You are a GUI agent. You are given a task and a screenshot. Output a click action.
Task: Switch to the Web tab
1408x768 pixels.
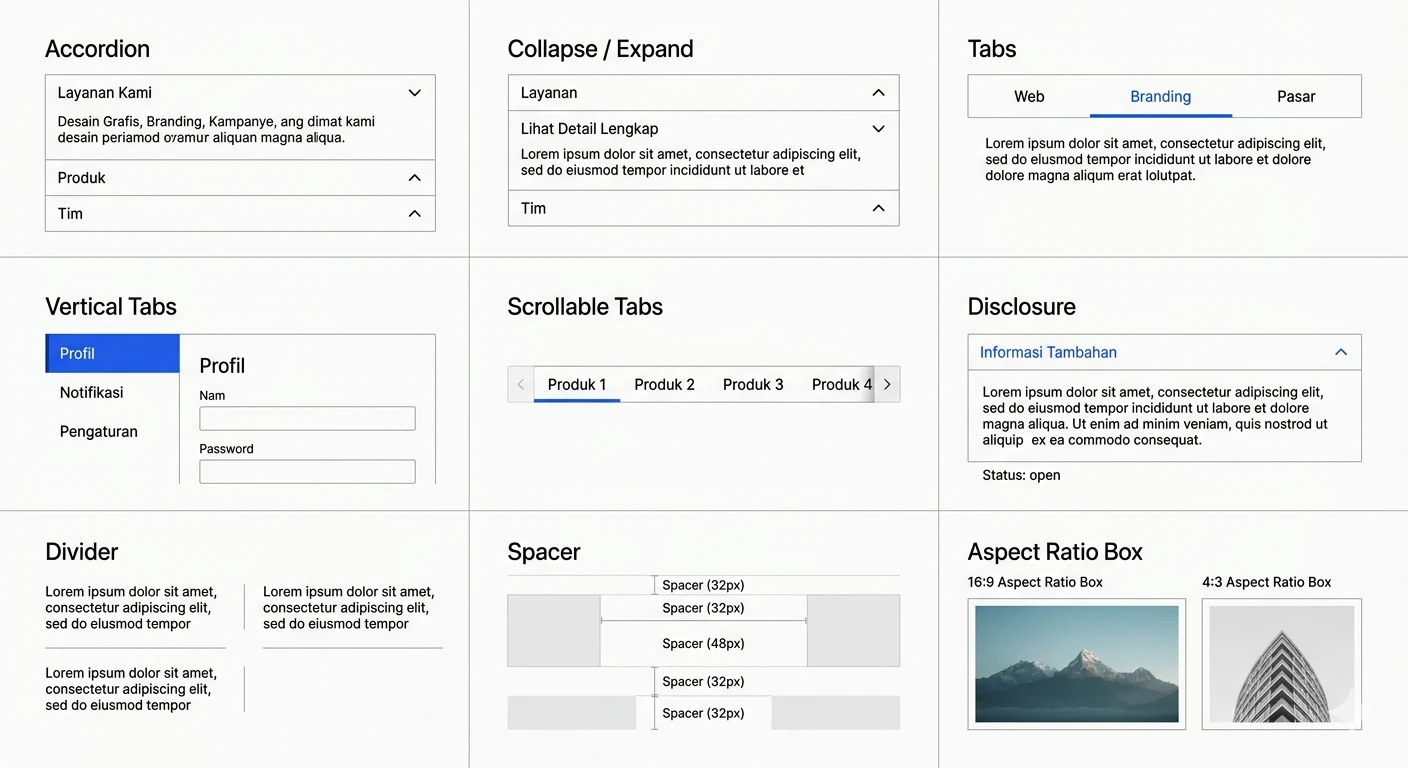click(x=1029, y=97)
